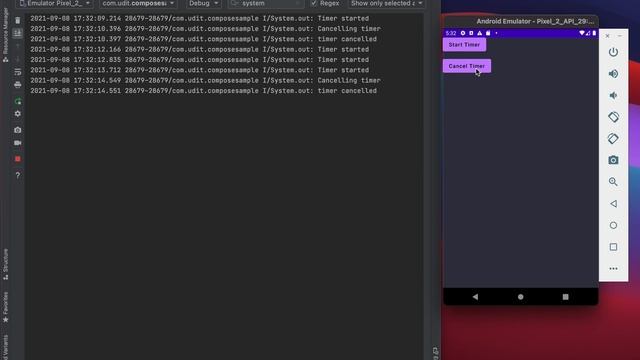Open logcat settings gear icon

18,113
